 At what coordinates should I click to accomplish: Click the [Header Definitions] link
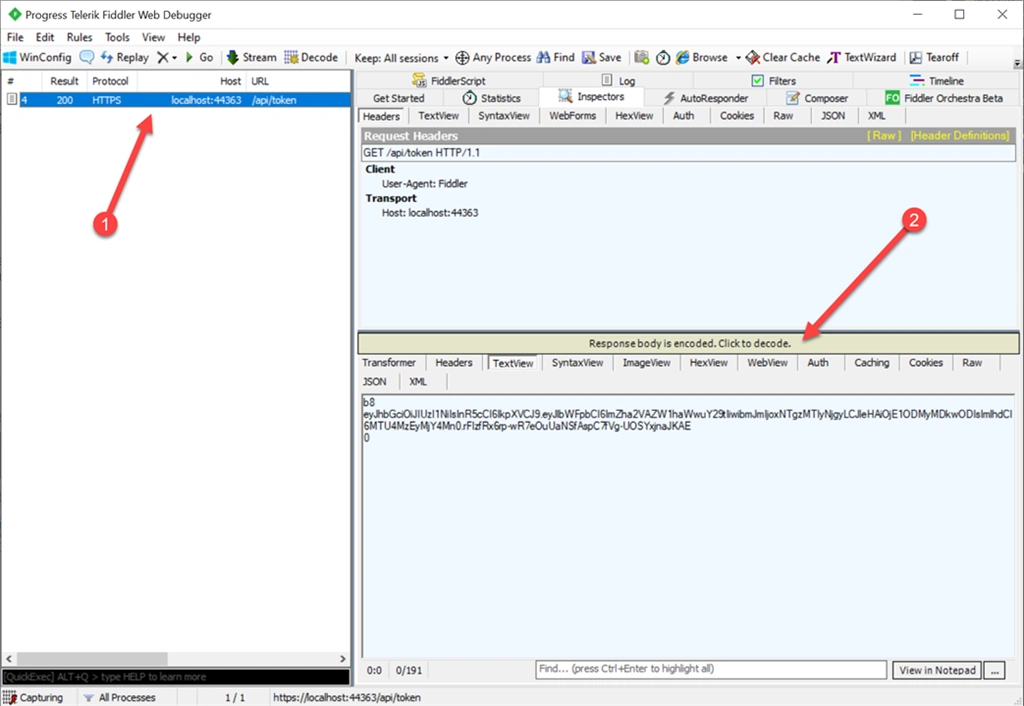click(x=959, y=135)
